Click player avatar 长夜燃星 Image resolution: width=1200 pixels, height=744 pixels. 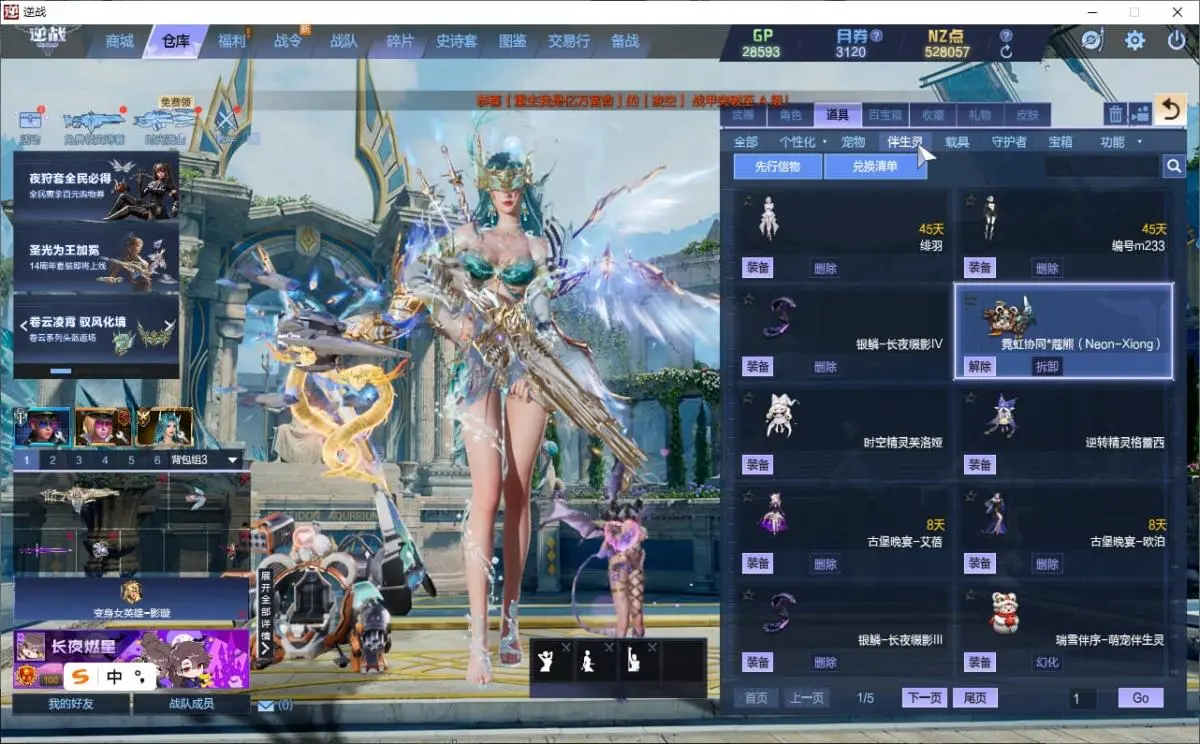pyautogui.click(x=30, y=646)
